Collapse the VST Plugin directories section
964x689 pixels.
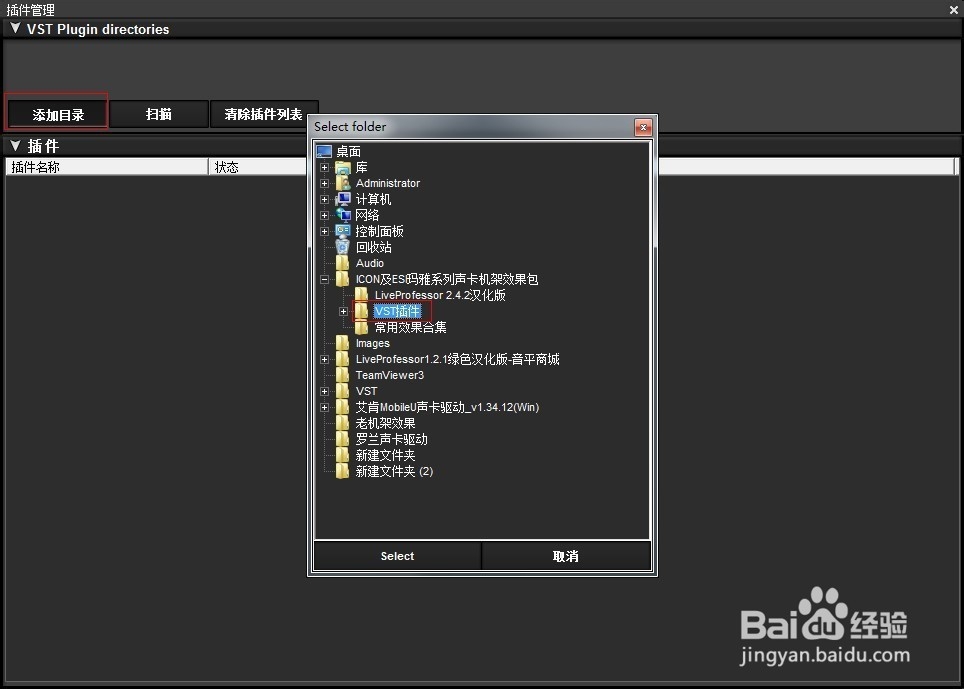(15, 29)
